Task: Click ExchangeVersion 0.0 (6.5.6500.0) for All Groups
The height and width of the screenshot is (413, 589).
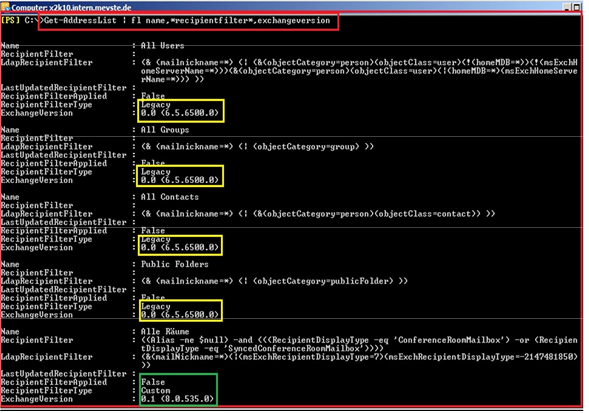Action: tap(180, 180)
